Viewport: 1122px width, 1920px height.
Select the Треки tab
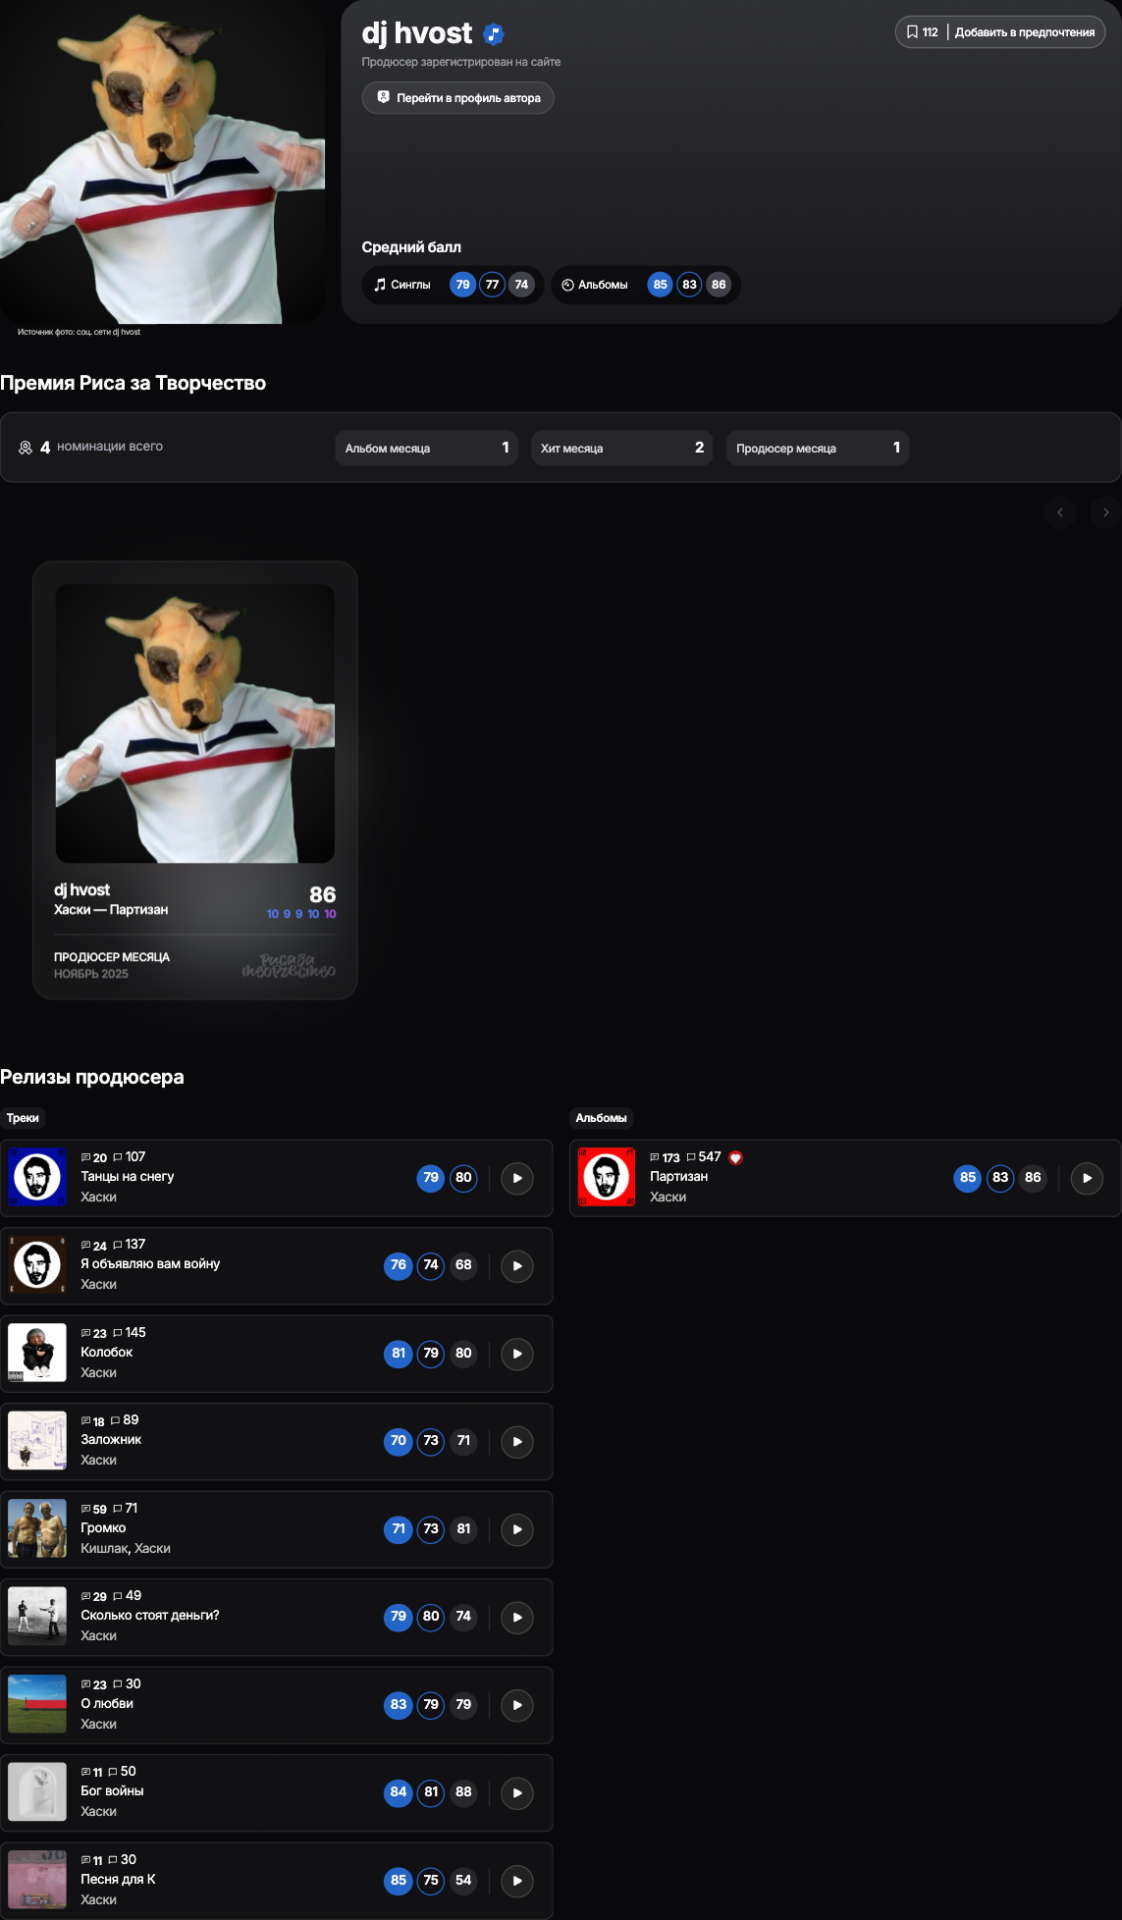pos(23,1118)
